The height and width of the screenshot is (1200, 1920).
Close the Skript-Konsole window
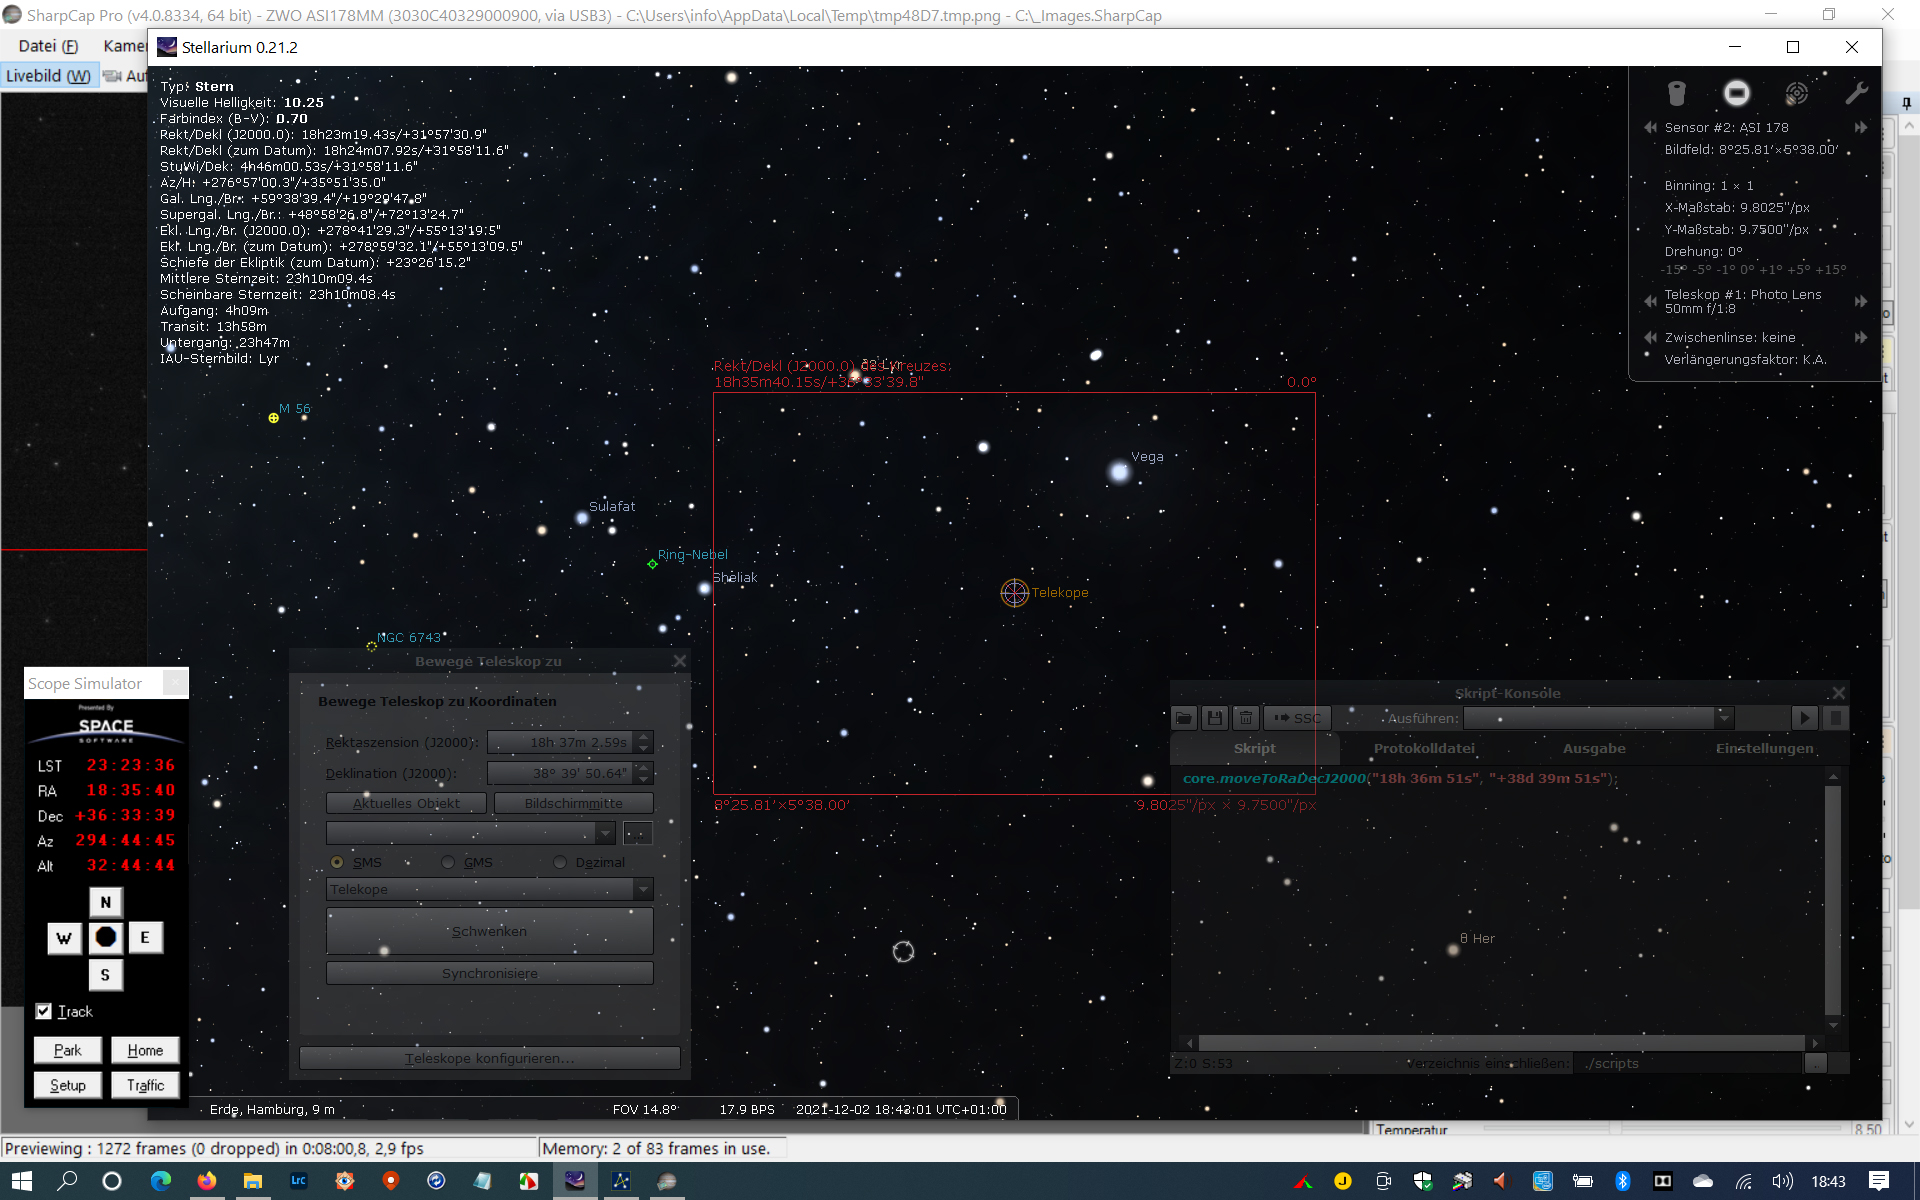coord(1838,693)
